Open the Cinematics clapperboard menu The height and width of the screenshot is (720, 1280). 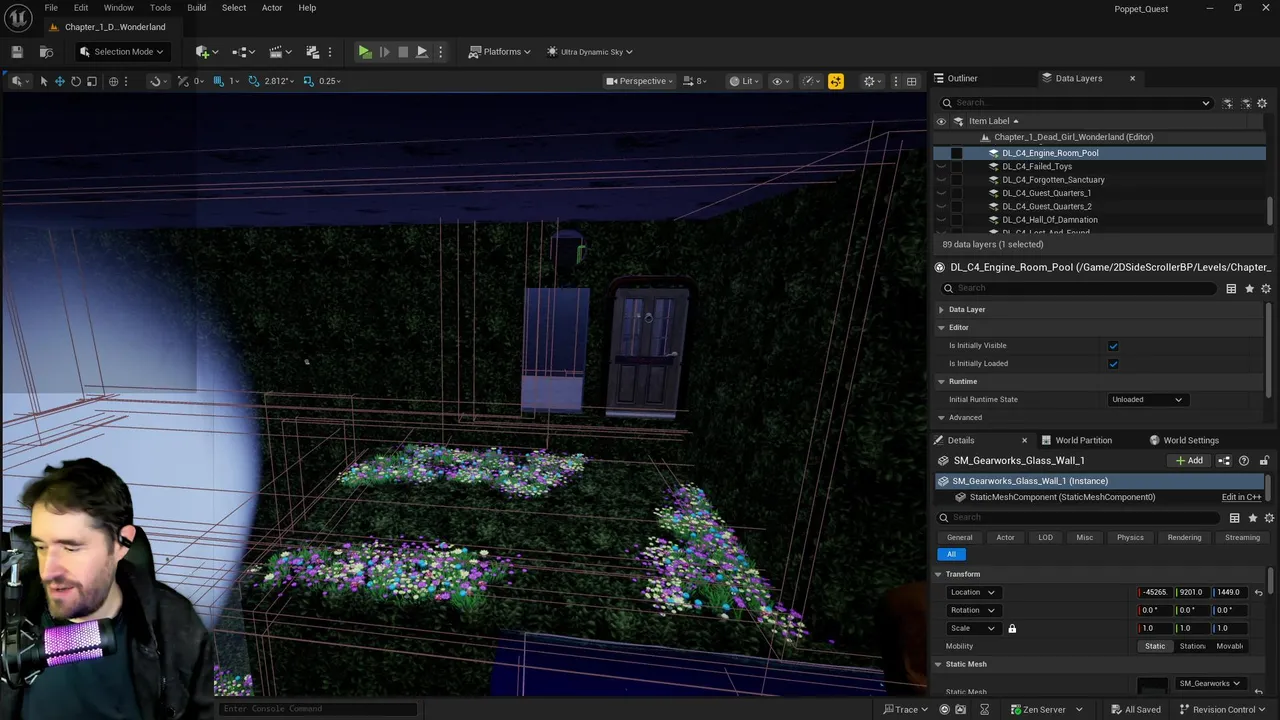coord(280,52)
